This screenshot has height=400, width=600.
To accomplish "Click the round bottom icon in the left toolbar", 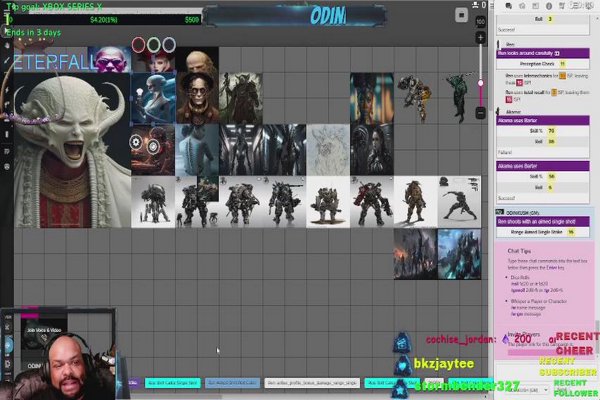I will point(7,167).
